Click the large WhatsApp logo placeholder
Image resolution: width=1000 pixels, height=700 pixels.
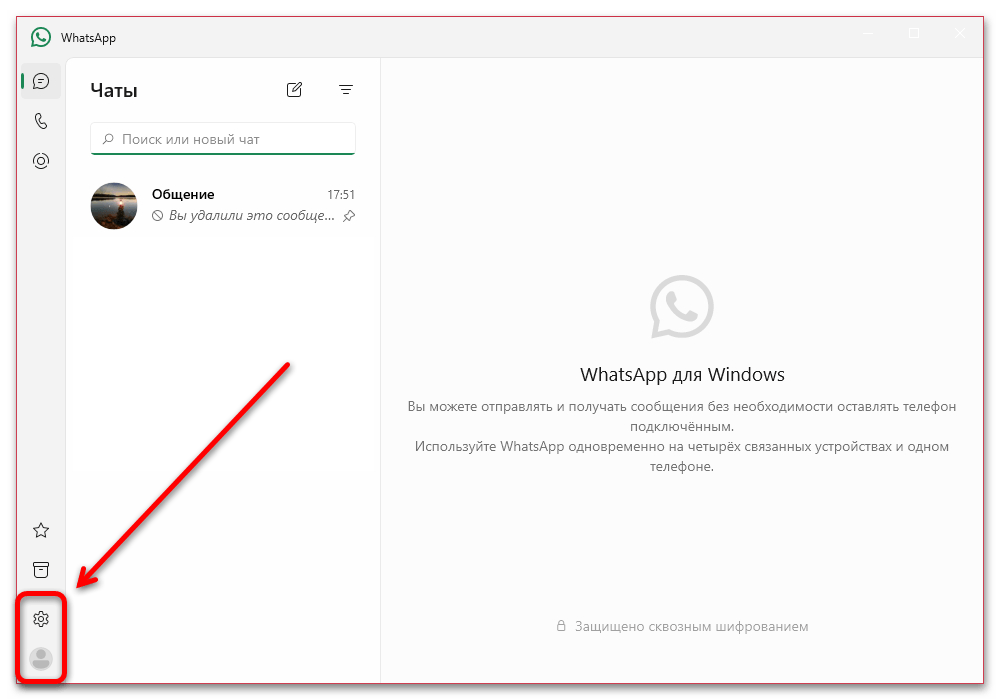[682, 307]
